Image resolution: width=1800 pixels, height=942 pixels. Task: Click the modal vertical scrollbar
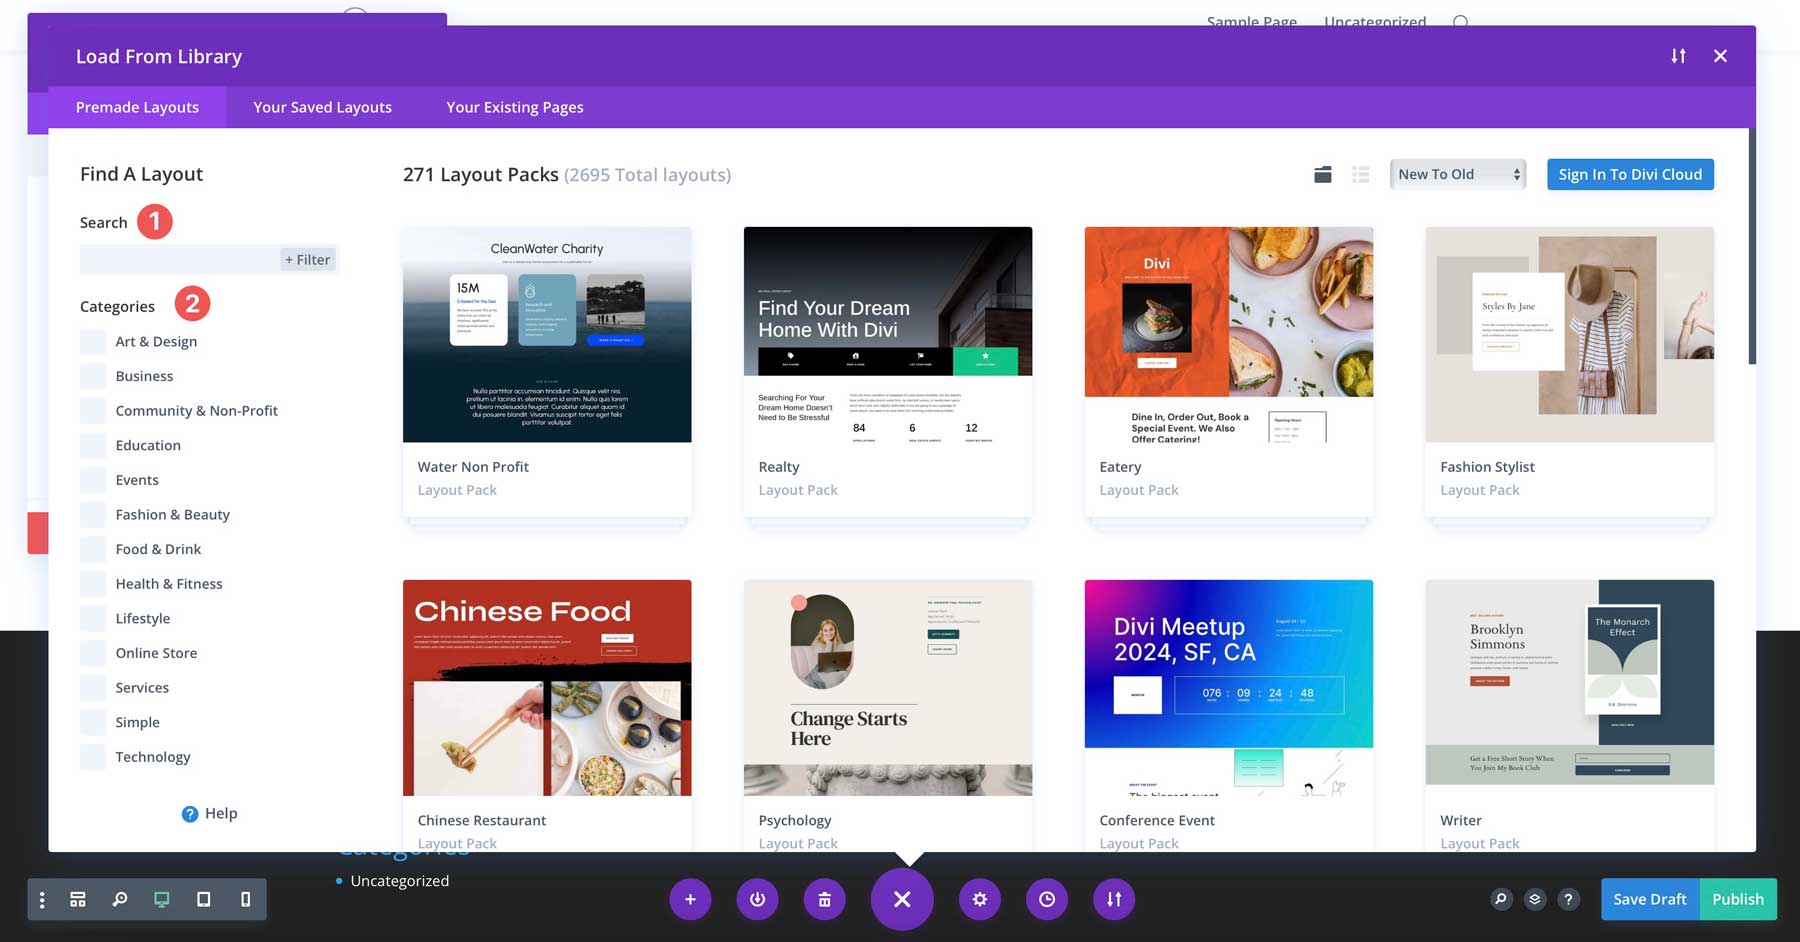[1752, 246]
